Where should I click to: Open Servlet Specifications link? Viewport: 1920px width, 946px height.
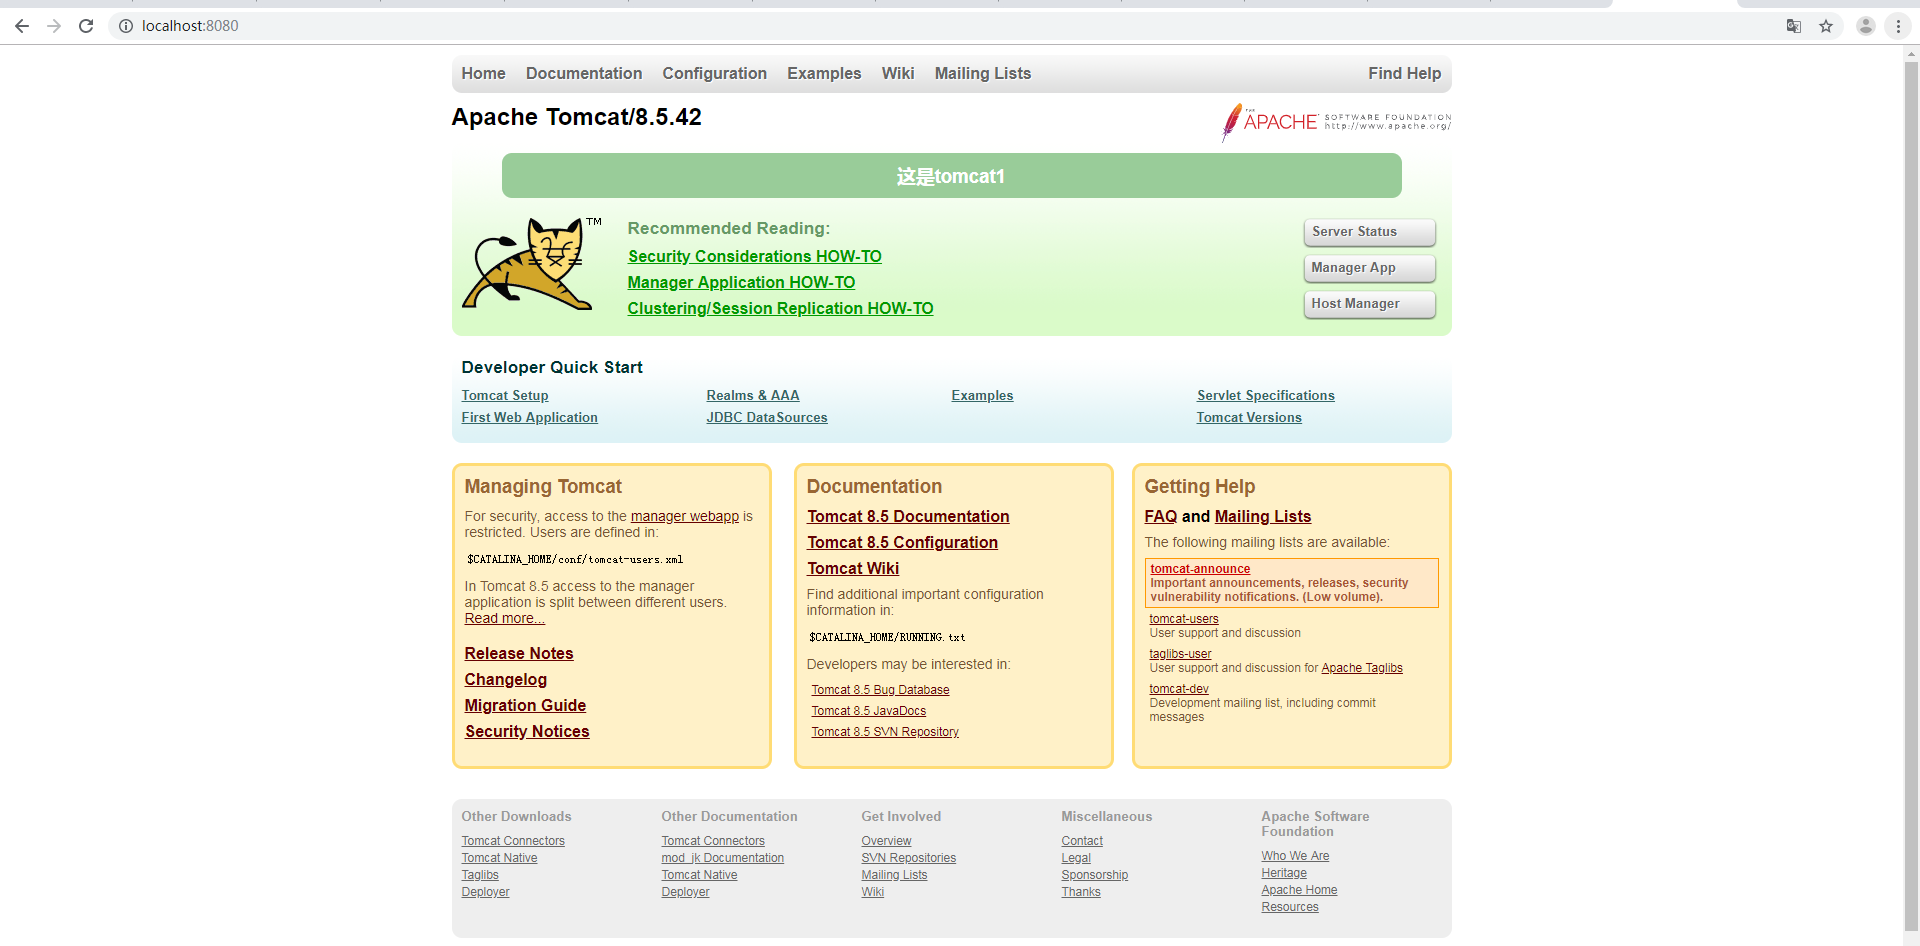tap(1266, 396)
